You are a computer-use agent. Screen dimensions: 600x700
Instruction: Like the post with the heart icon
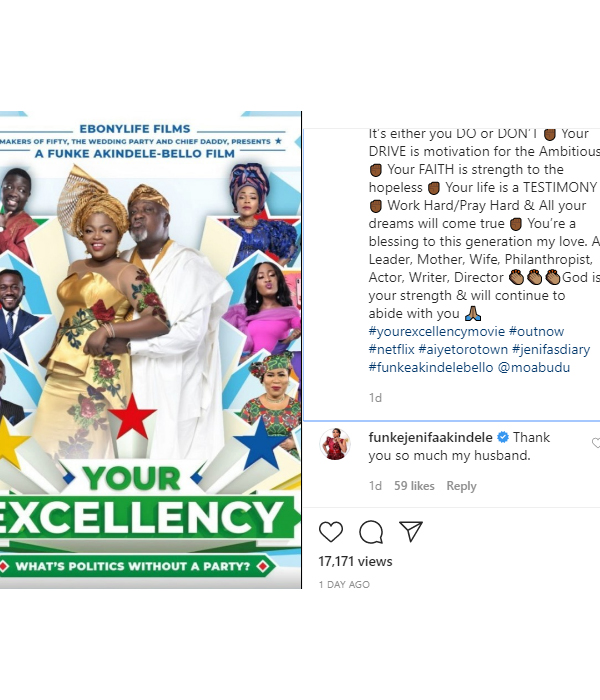tap(331, 532)
